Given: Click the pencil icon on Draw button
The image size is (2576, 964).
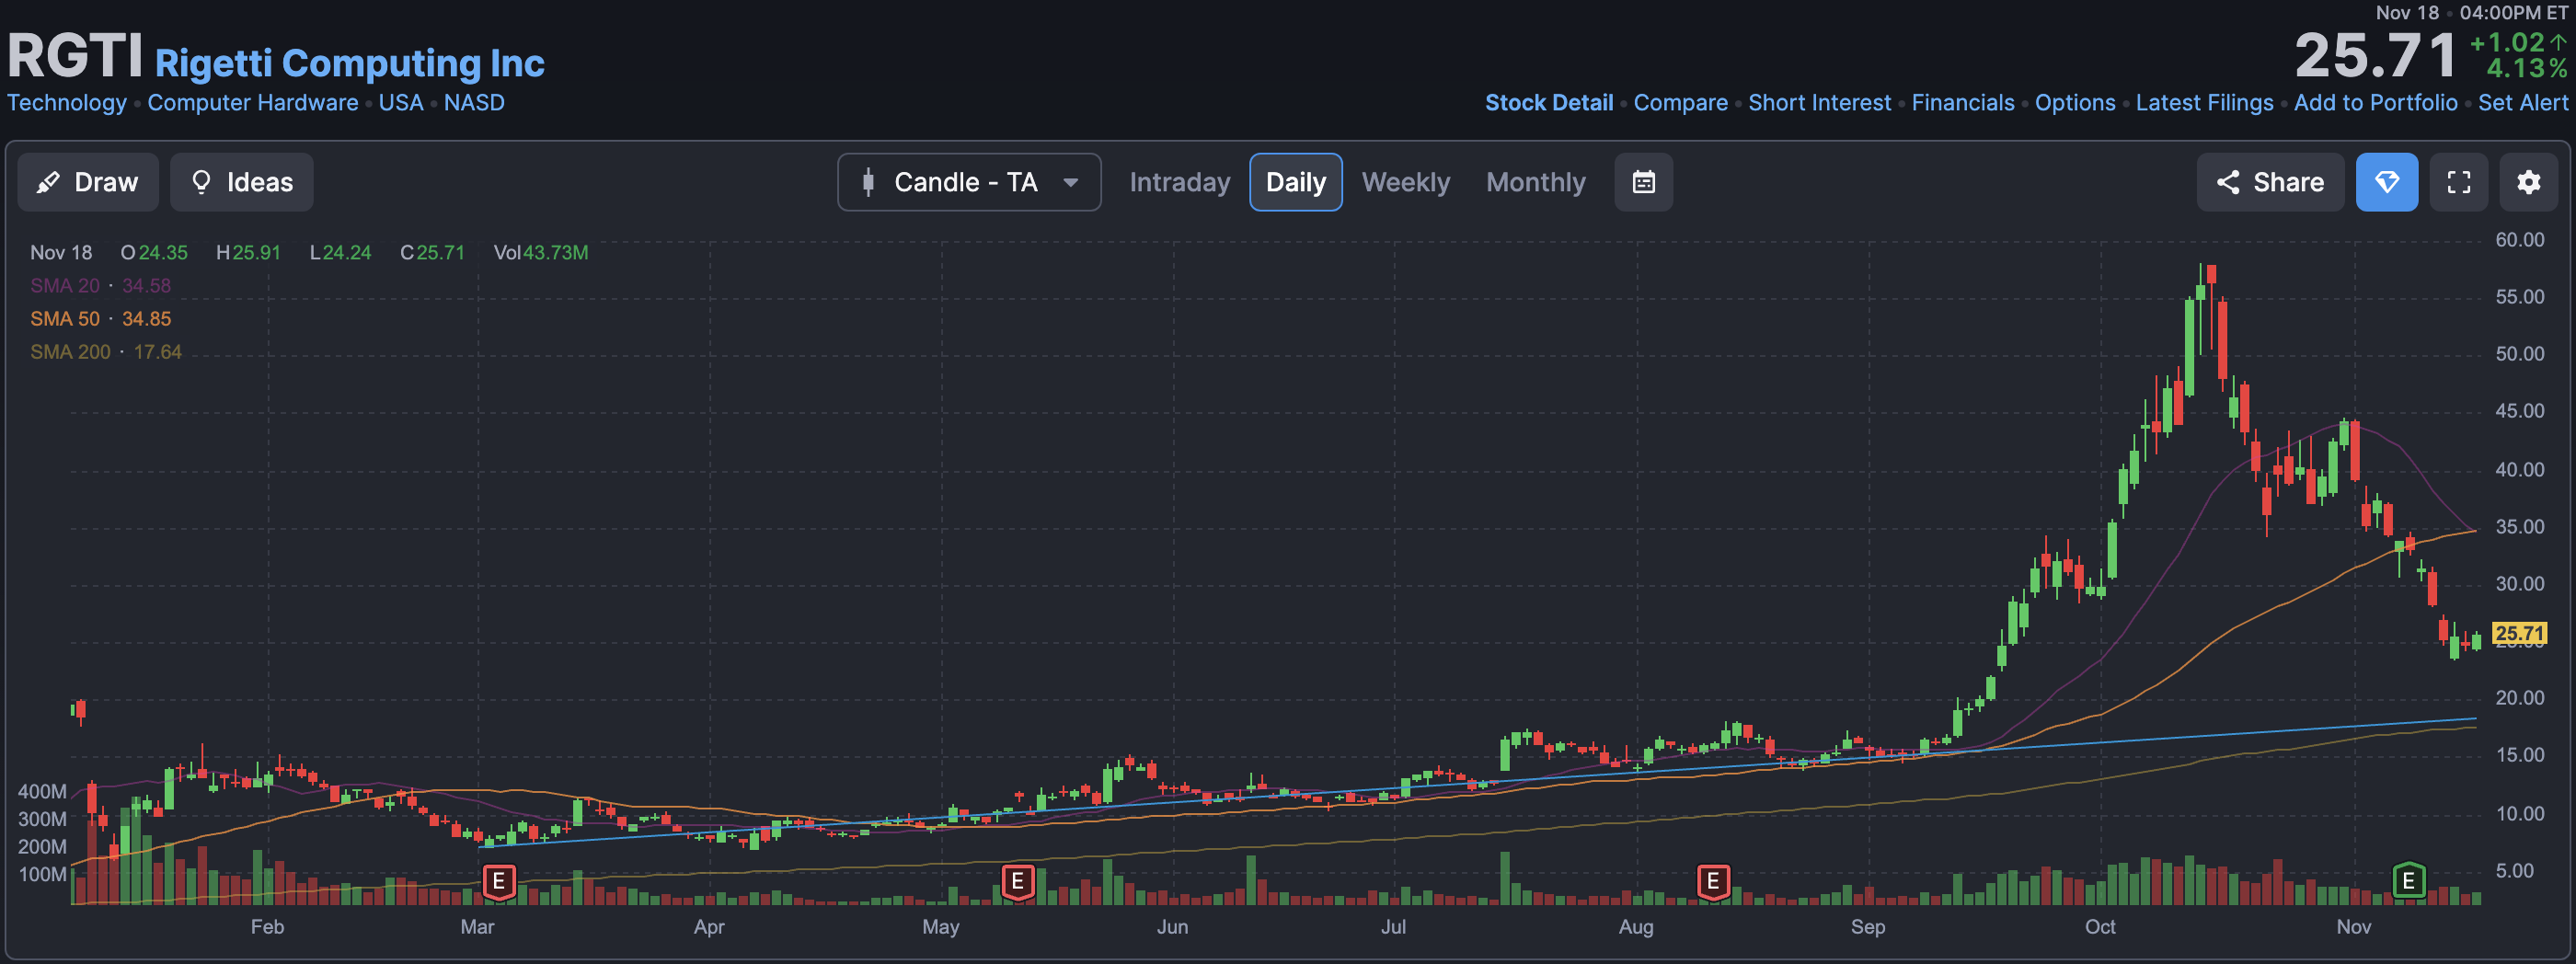Looking at the screenshot, I should tap(47, 182).
